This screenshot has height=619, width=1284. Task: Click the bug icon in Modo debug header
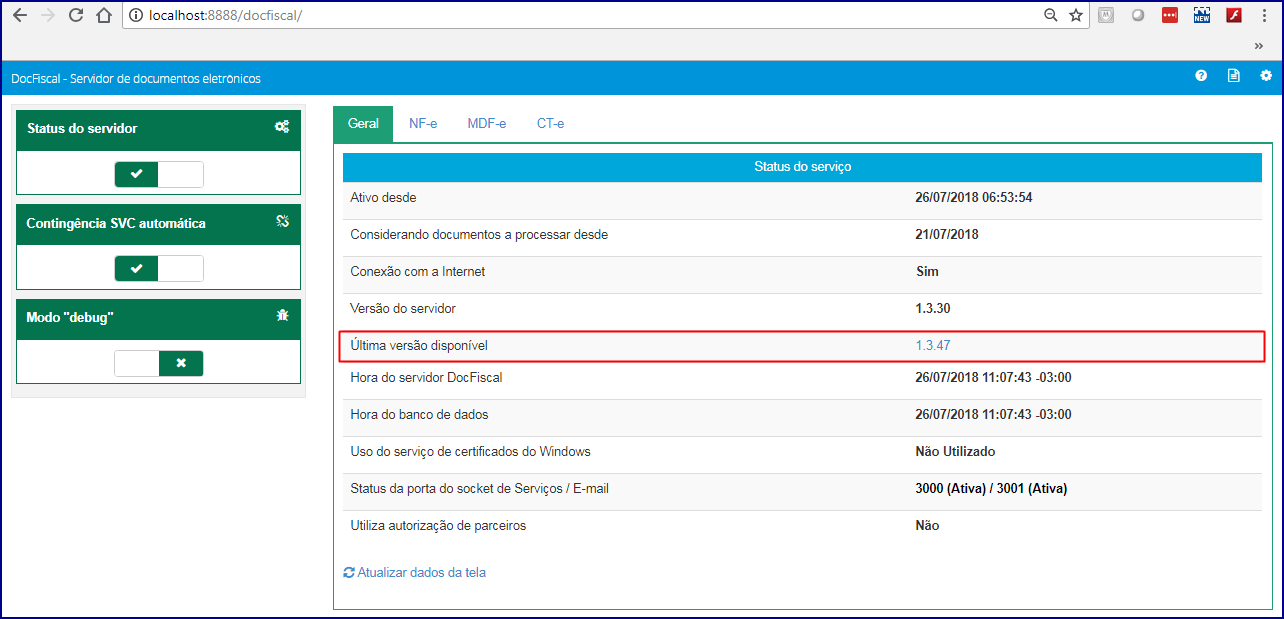283,315
